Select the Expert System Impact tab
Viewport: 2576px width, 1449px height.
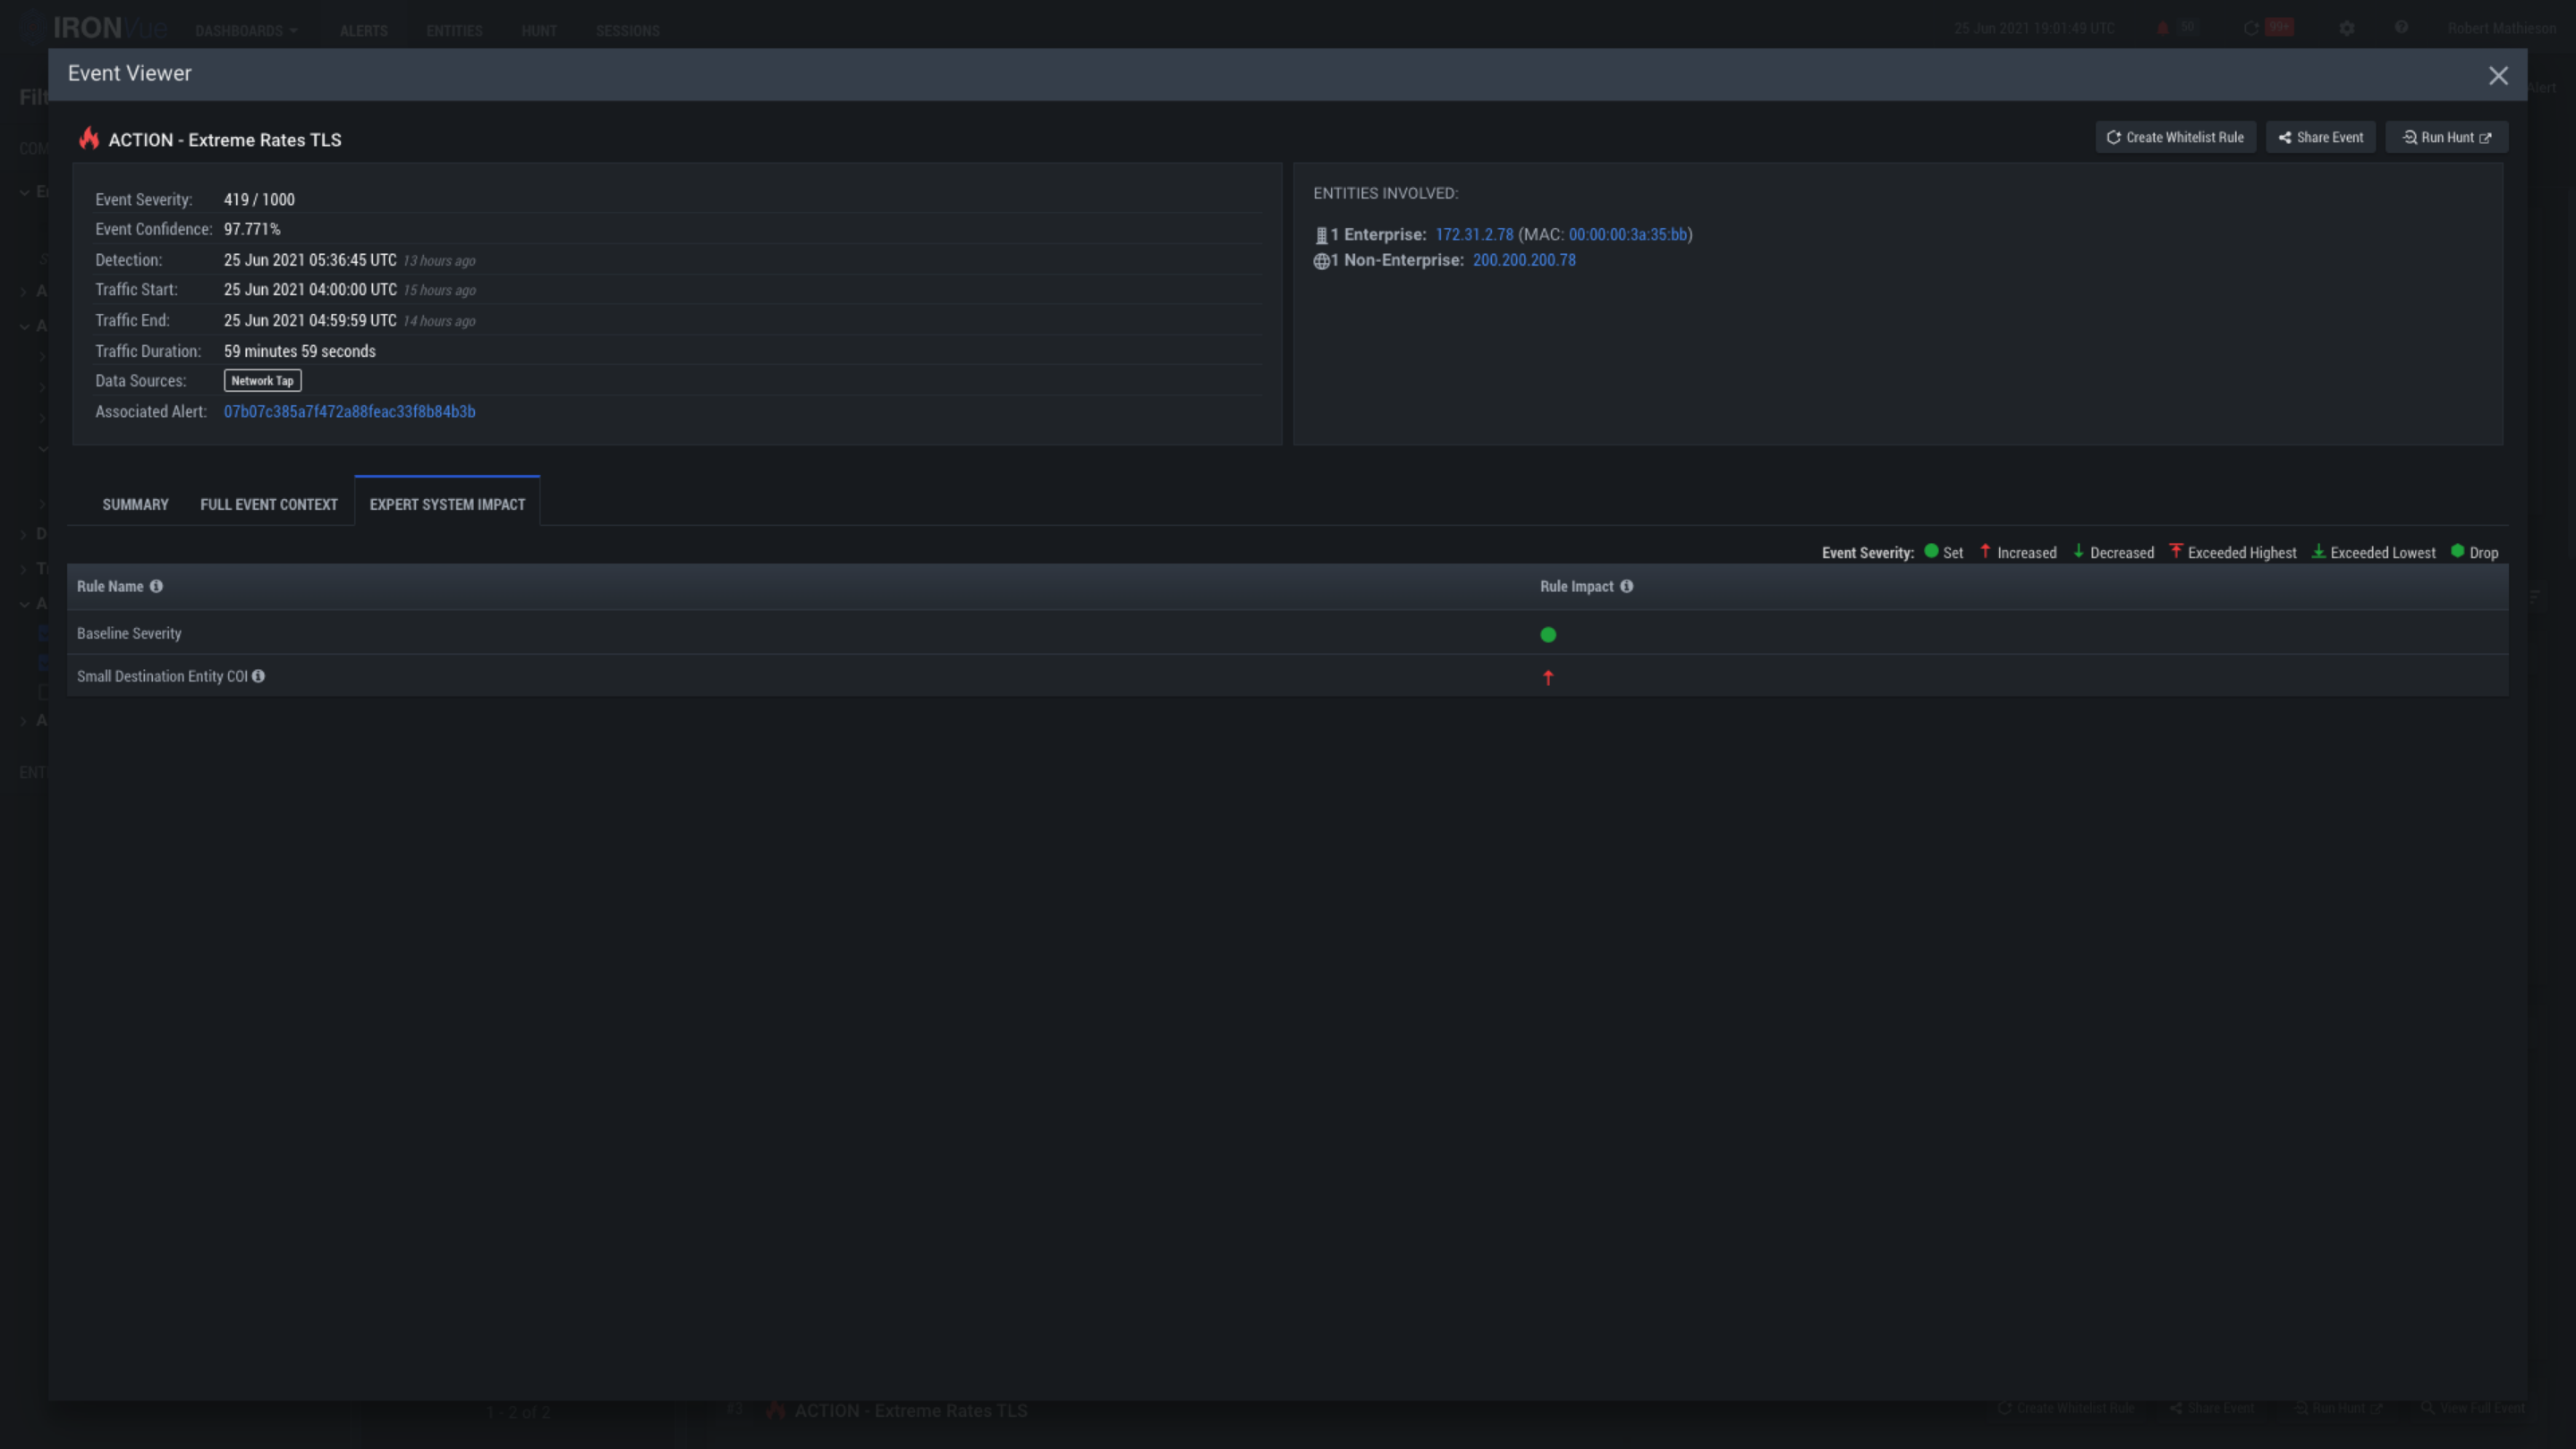[447, 504]
